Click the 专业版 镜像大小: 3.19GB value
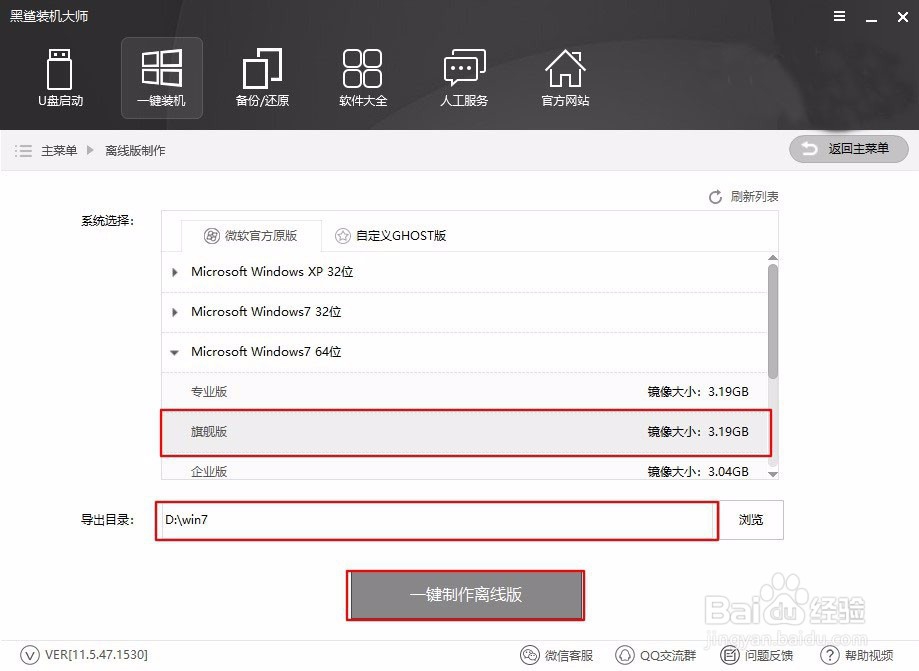Screen dimensions: 919x671 [698, 391]
